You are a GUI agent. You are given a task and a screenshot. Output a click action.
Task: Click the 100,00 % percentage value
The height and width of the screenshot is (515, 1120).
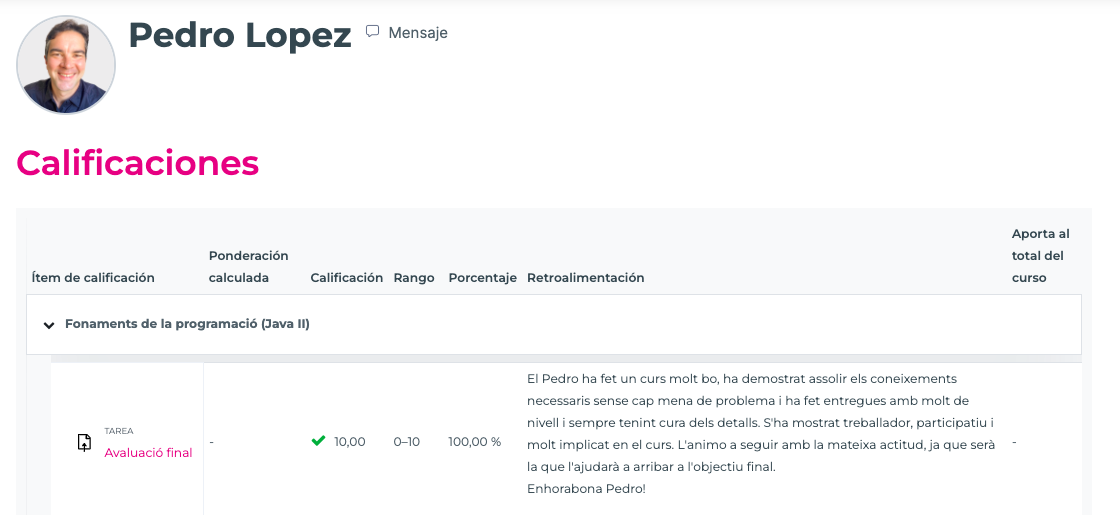474,442
